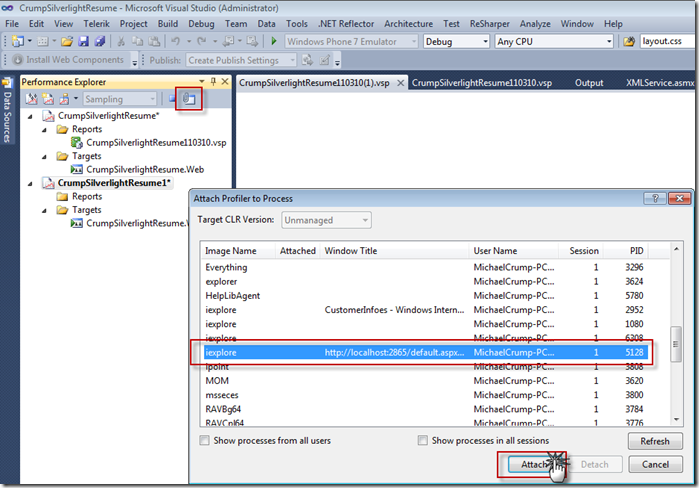This screenshot has width=699, height=488.
Task: Click the Install Web Components icon
Action: [17, 60]
